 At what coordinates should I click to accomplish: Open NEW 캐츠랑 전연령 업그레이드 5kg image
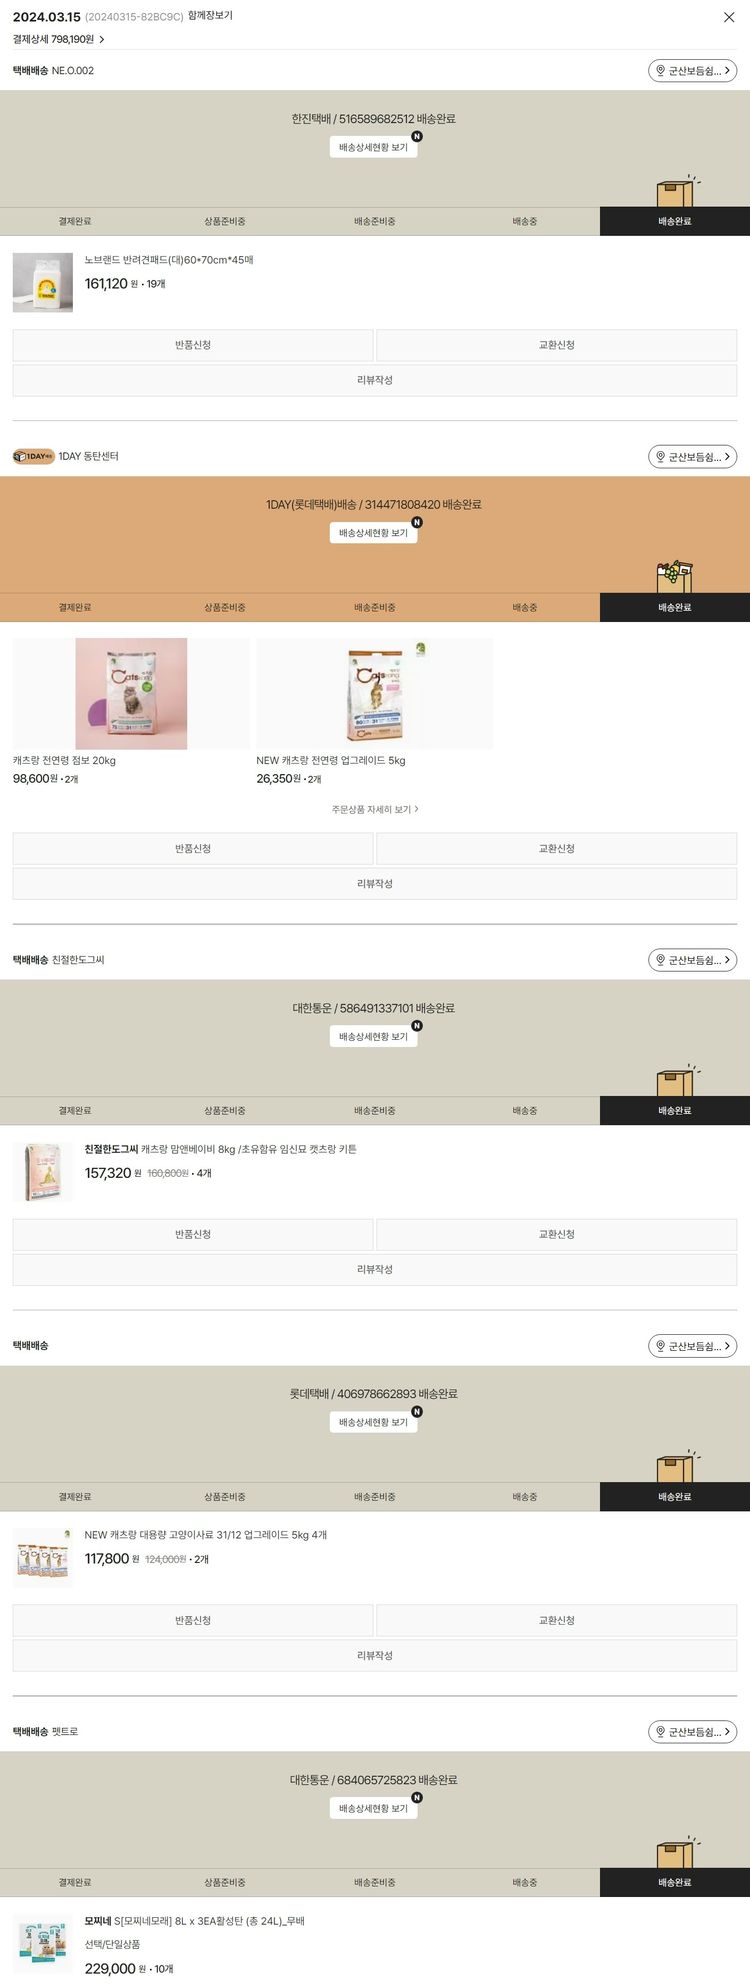pyautogui.click(x=375, y=694)
